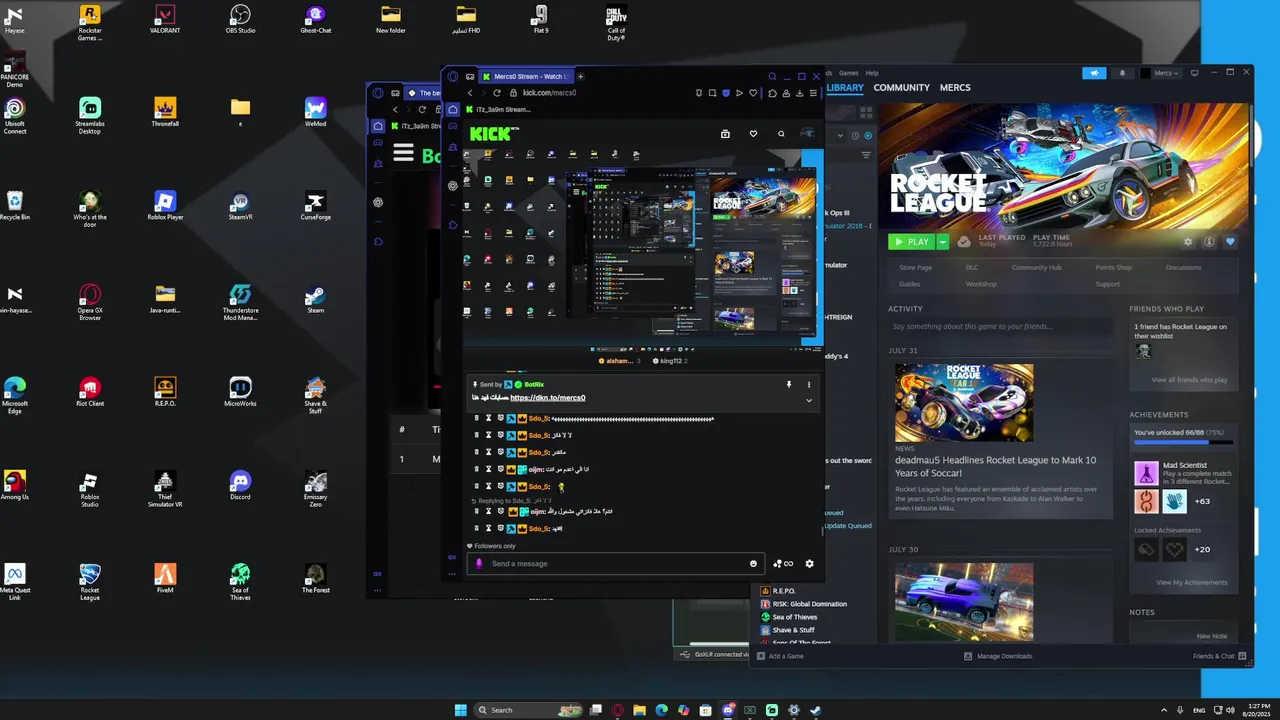Click New Note in Steam notes
Viewport: 1280px width, 720px height.
point(1212,636)
